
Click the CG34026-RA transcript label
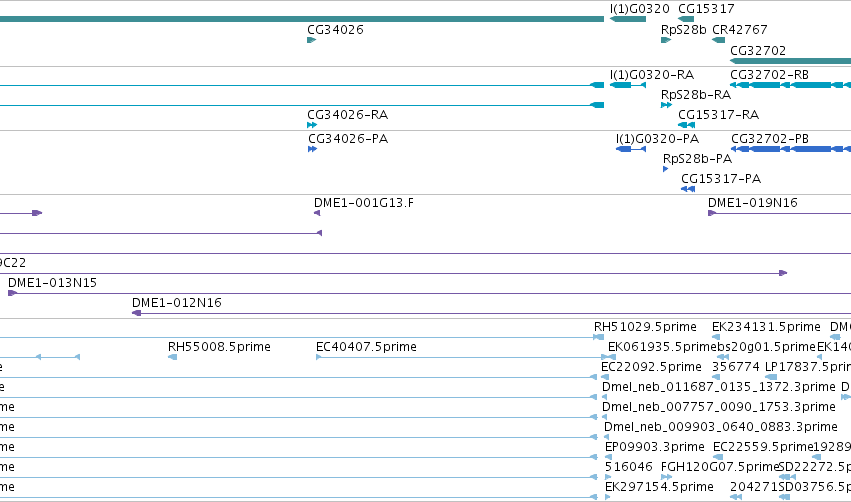348,115
